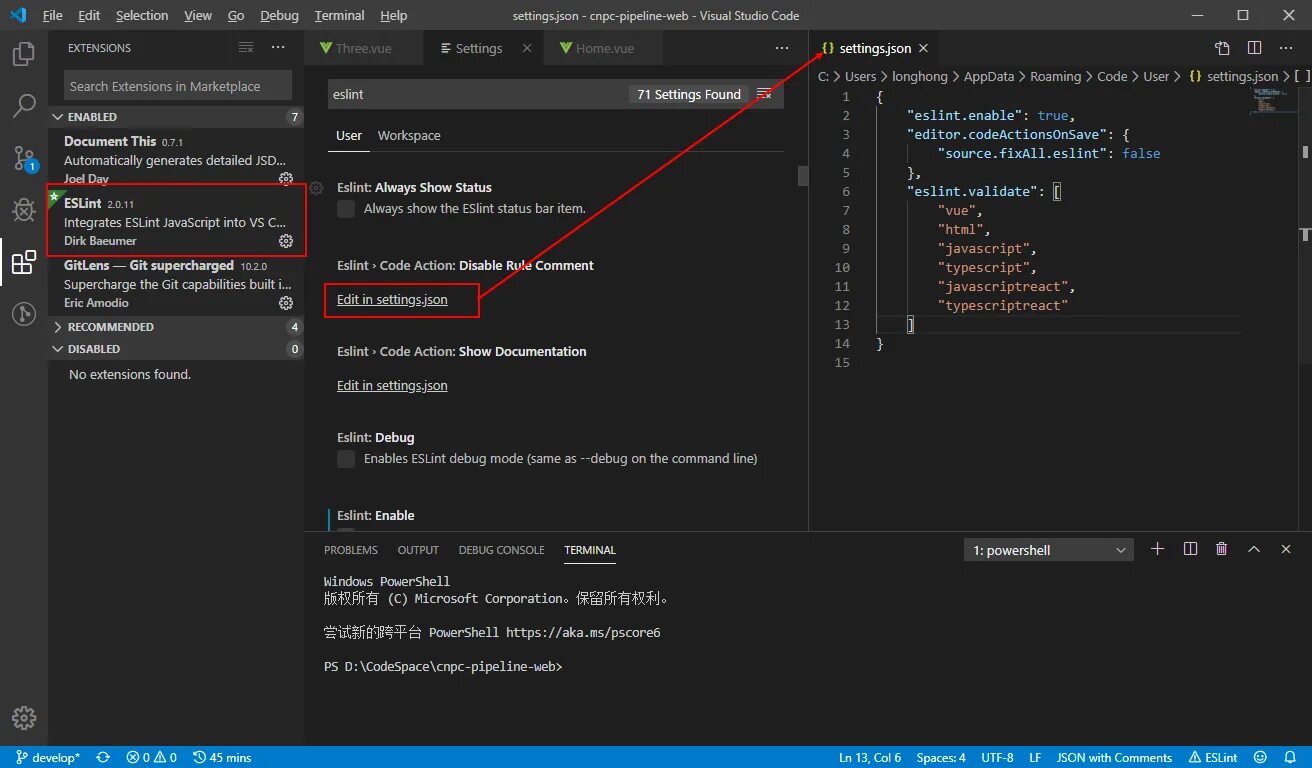Image resolution: width=1312 pixels, height=768 pixels.
Task: Open the Source Control view
Action: point(24,158)
